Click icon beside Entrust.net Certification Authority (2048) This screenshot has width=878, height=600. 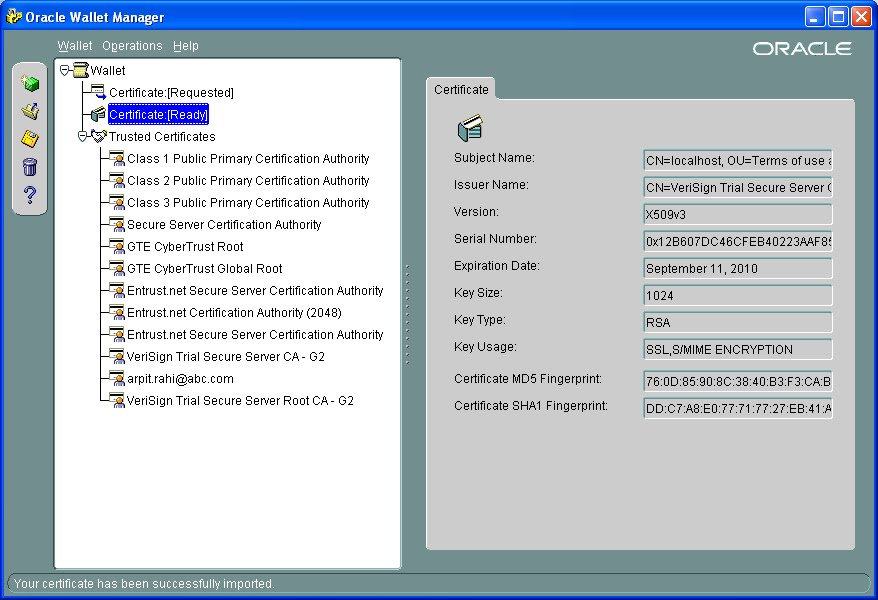point(117,312)
